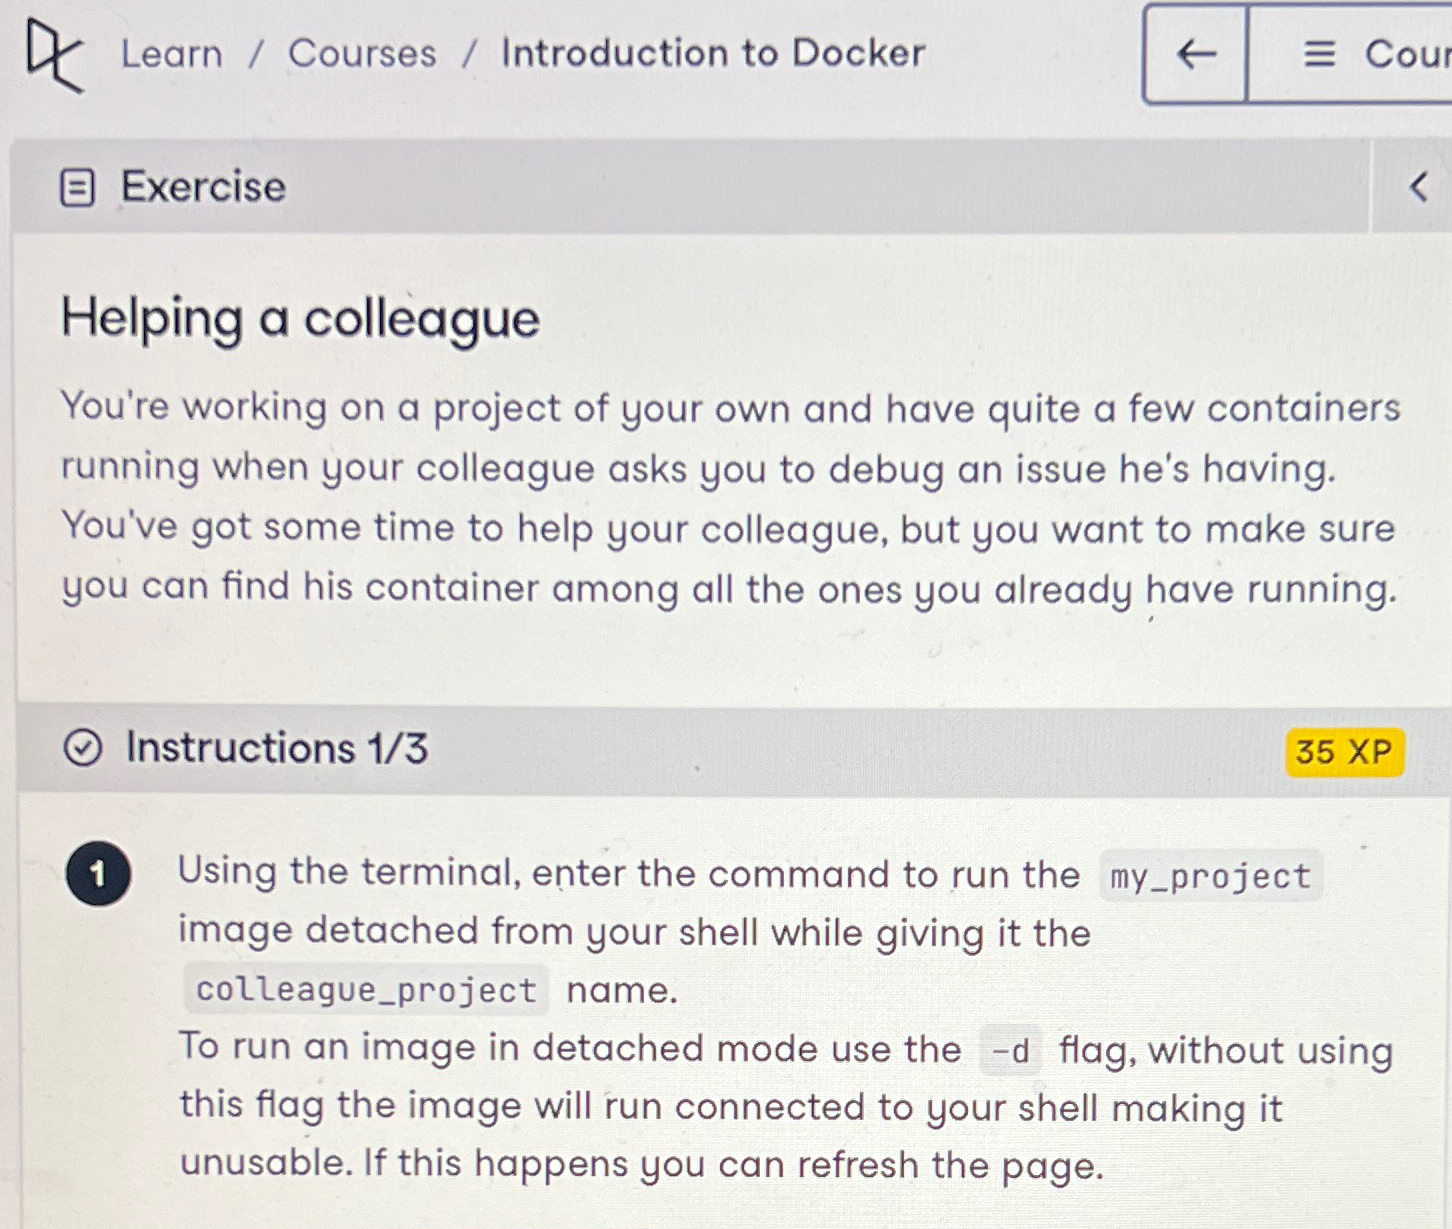Click the yellow 35 XP badge
The width and height of the screenshot is (1452, 1229).
click(x=1345, y=752)
